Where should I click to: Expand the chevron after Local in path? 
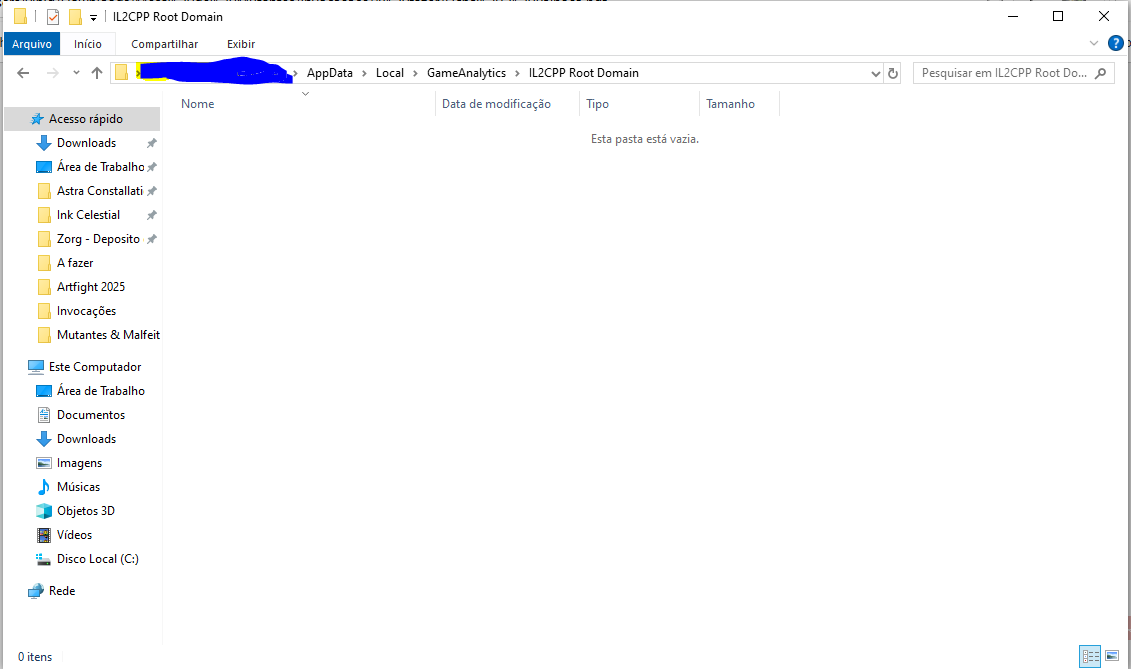click(x=415, y=73)
